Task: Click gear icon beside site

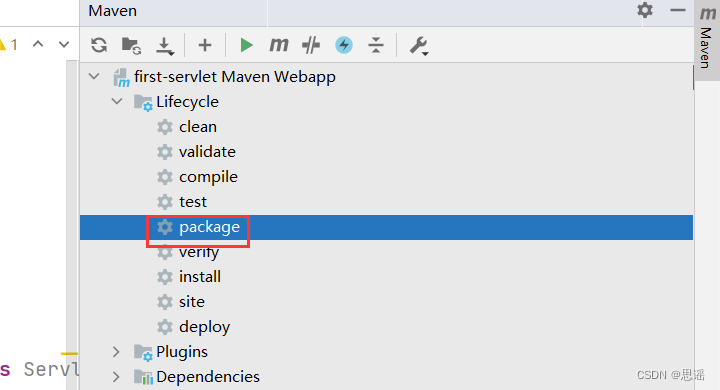Action: click(x=165, y=302)
